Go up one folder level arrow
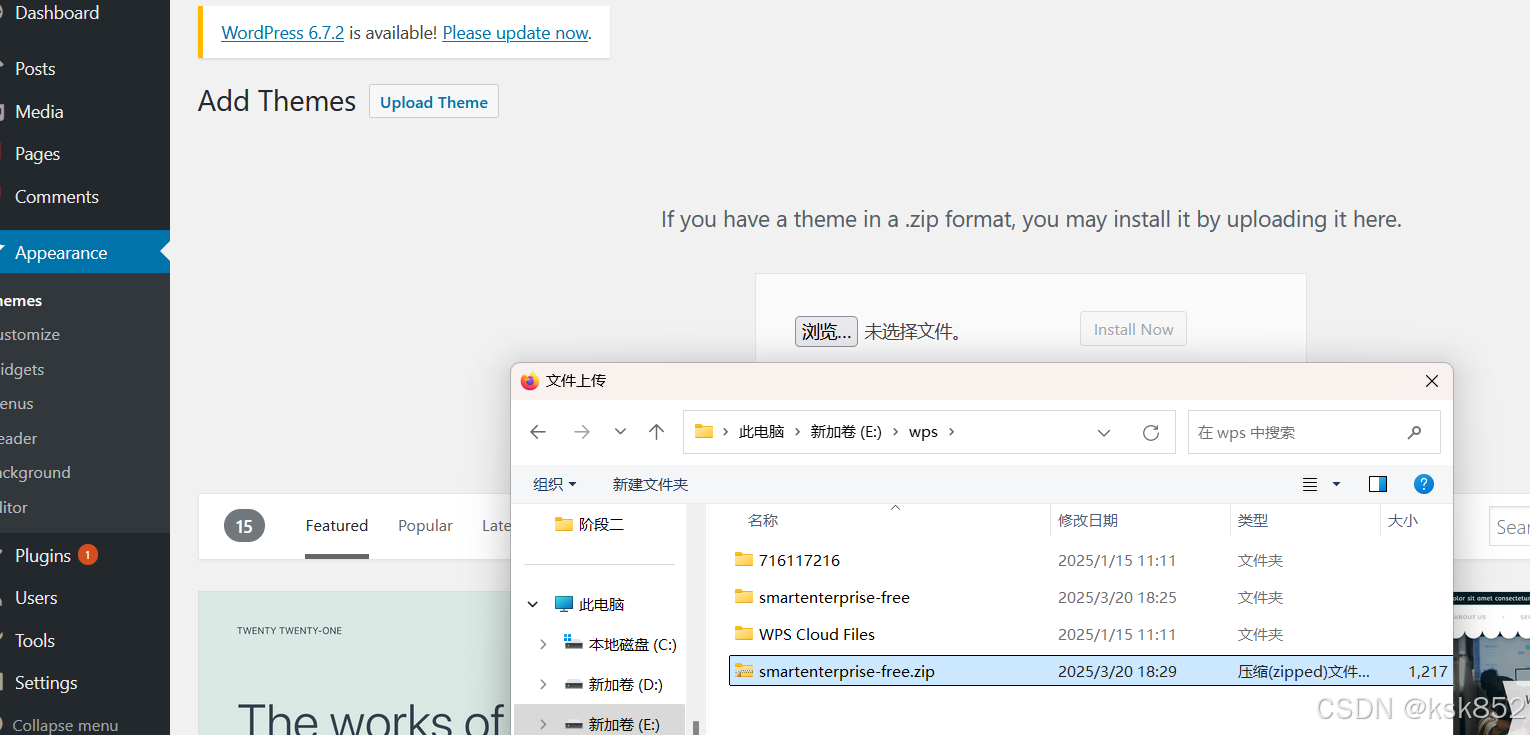This screenshot has width=1530, height=735. [656, 432]
